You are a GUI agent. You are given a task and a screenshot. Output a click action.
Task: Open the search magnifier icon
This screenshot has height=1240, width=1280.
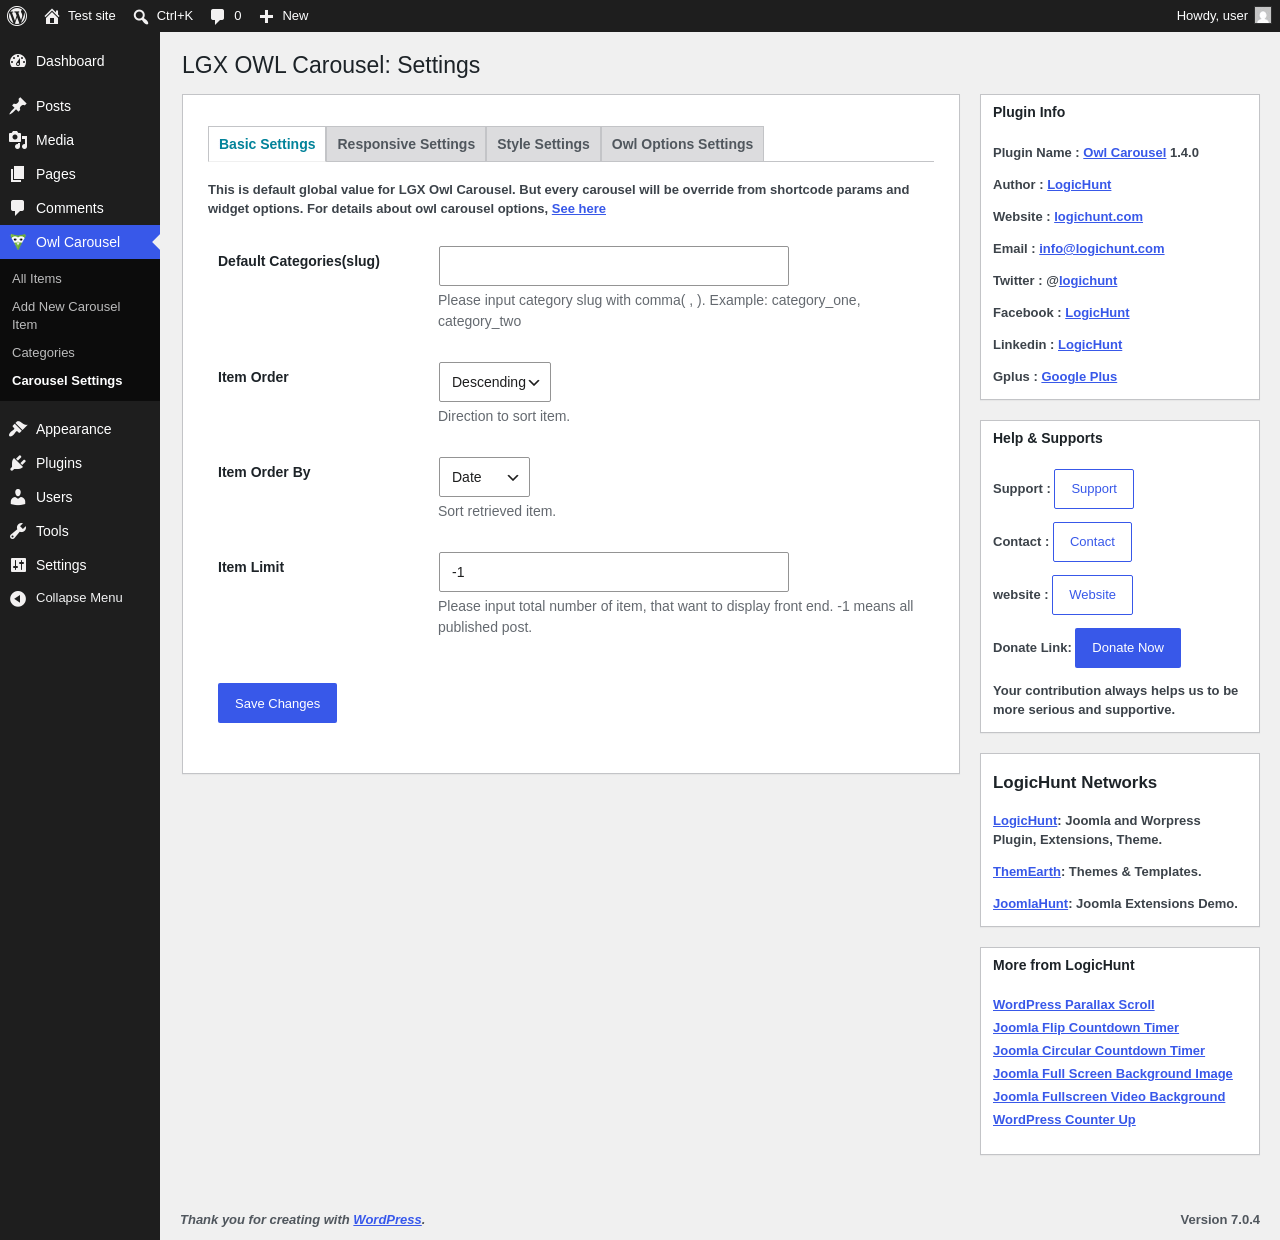pos(141,16)
